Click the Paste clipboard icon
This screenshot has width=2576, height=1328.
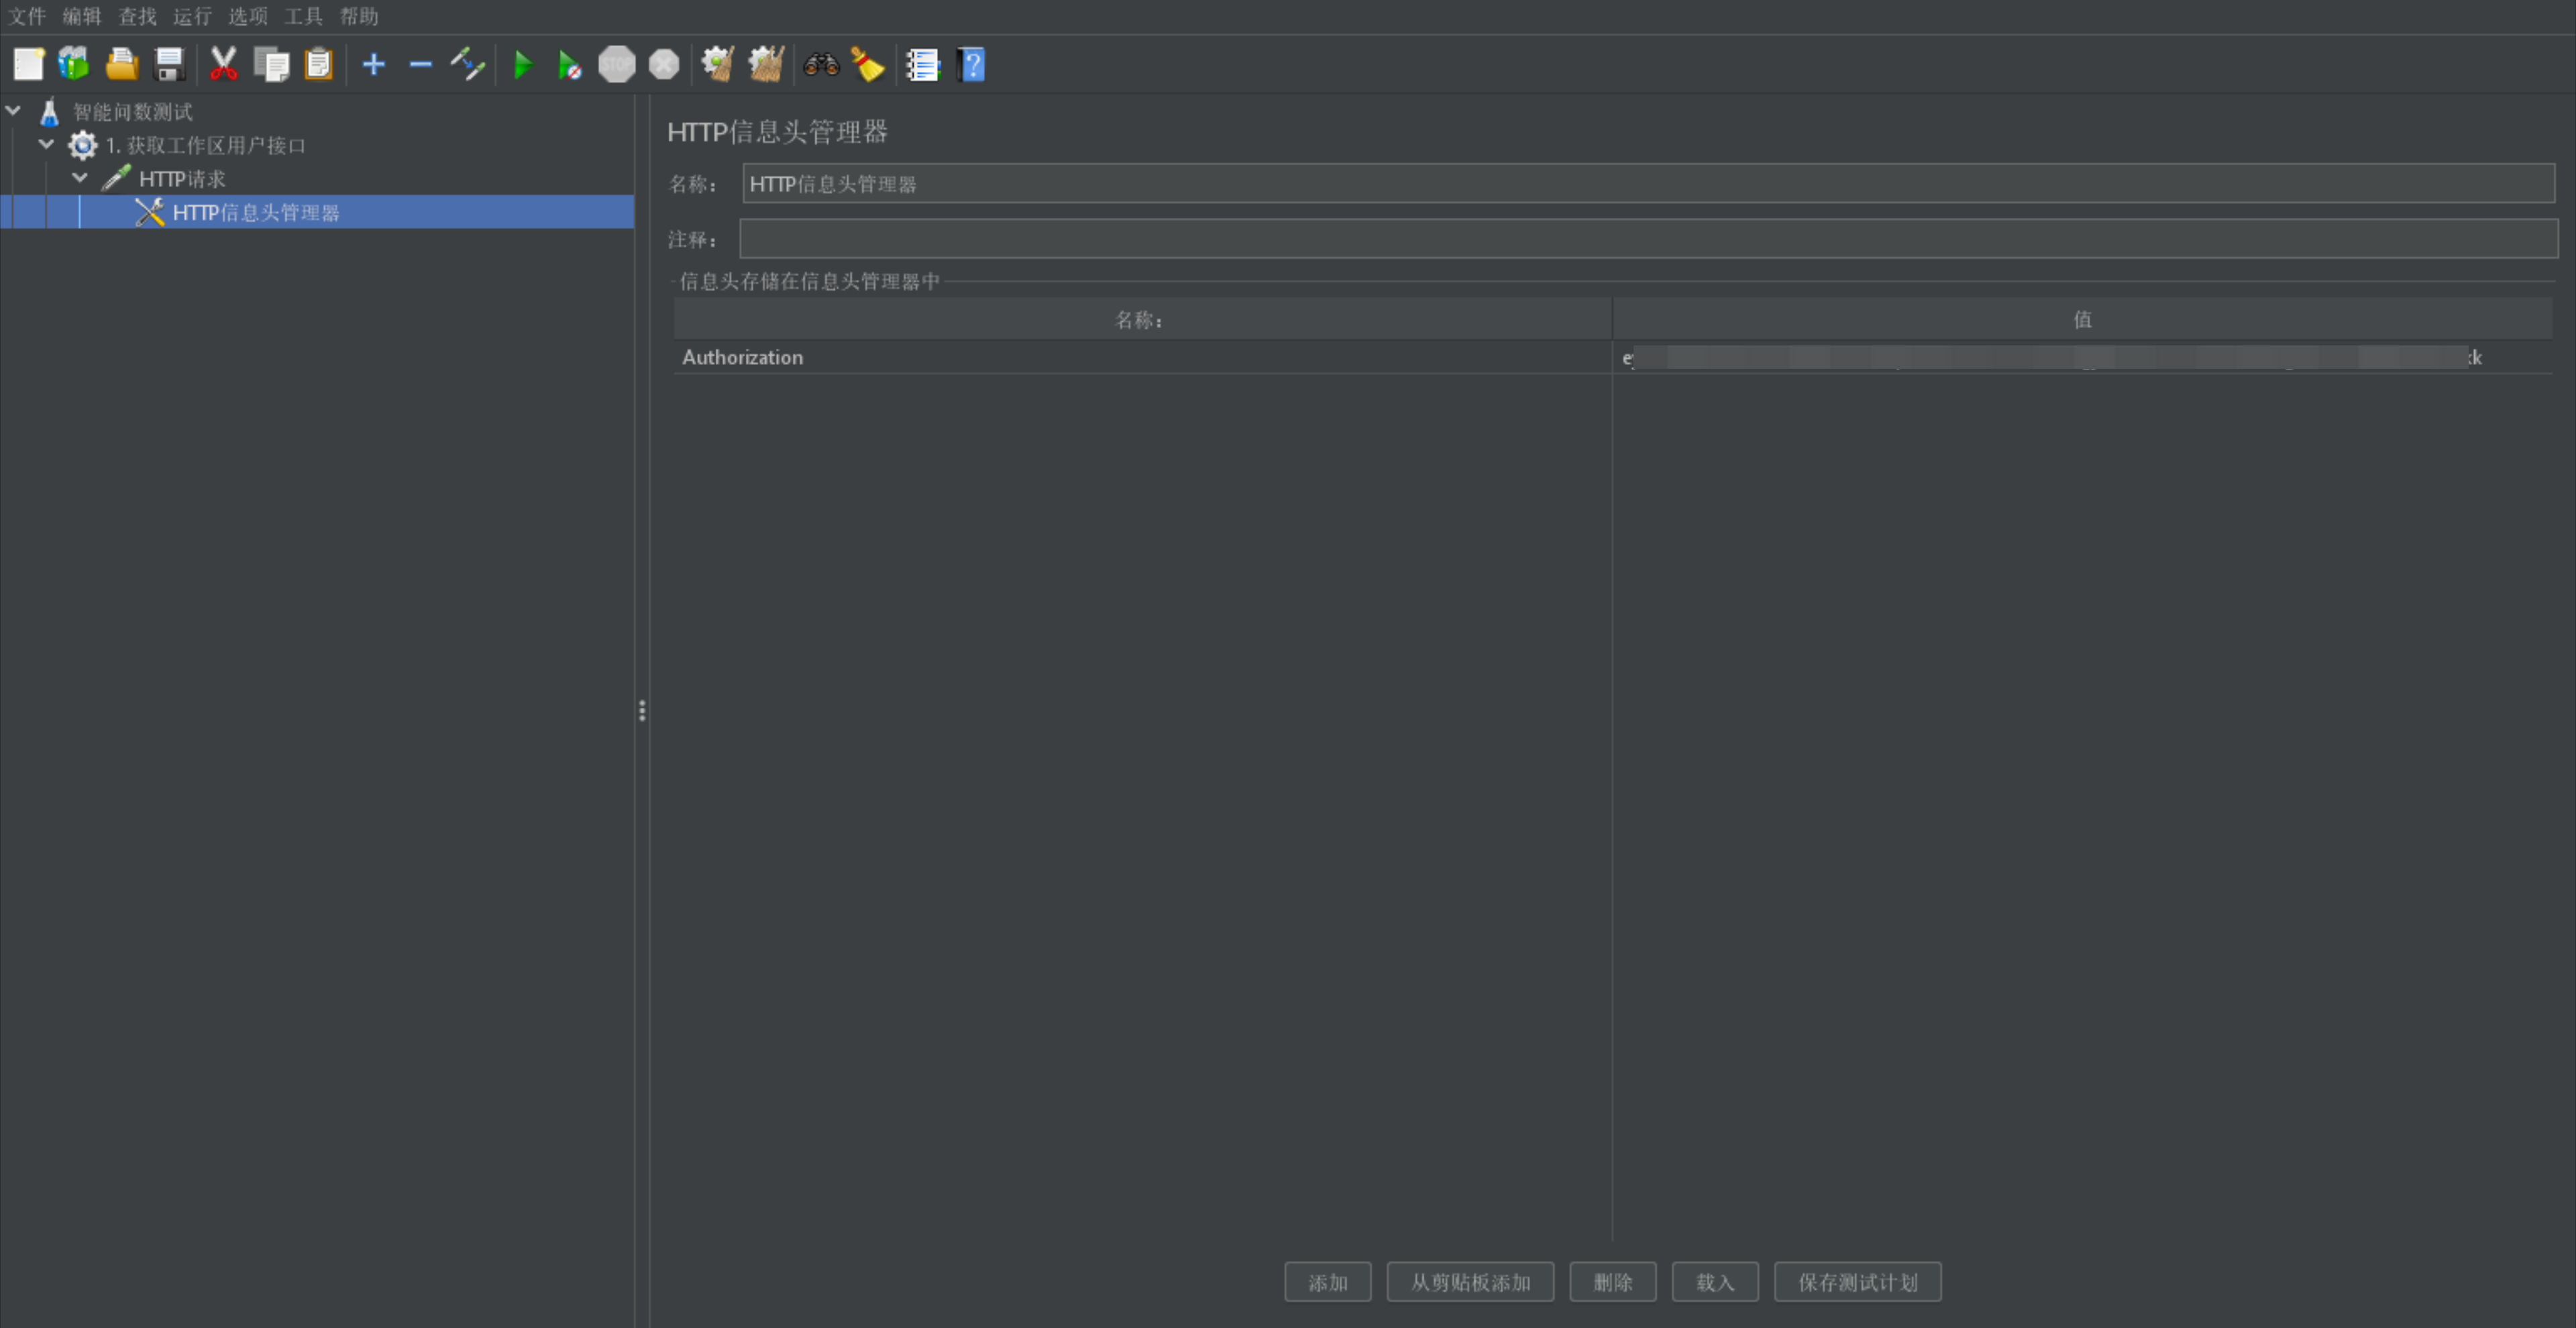(x=318, y=65)
